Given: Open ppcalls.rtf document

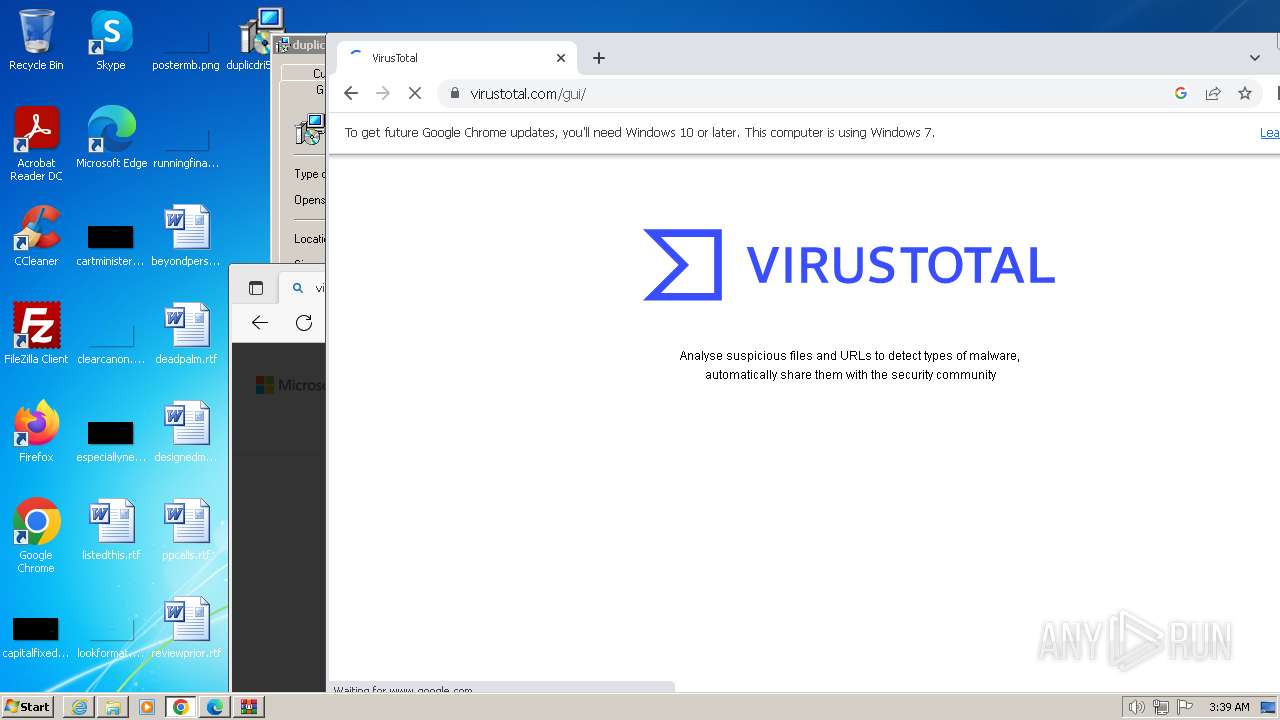Looking at the screenshot, I should [x=186, y=531].
